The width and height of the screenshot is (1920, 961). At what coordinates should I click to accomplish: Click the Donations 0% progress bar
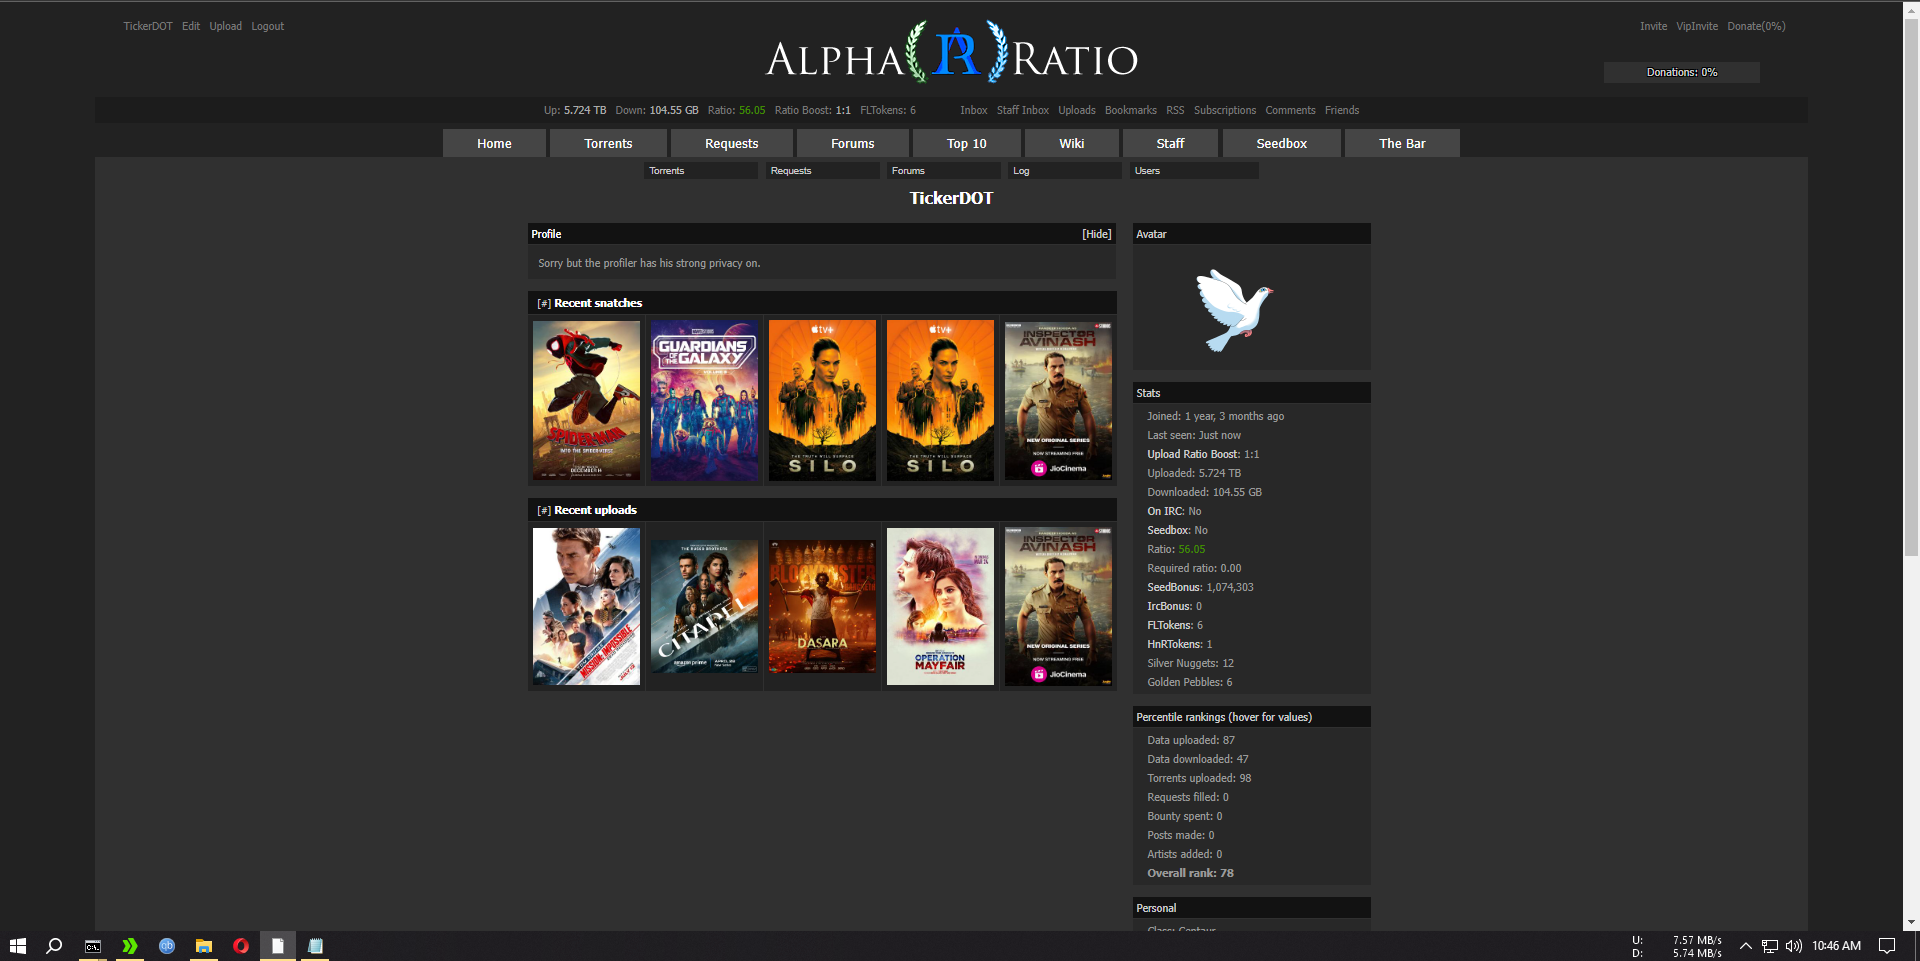point(1682,72)
